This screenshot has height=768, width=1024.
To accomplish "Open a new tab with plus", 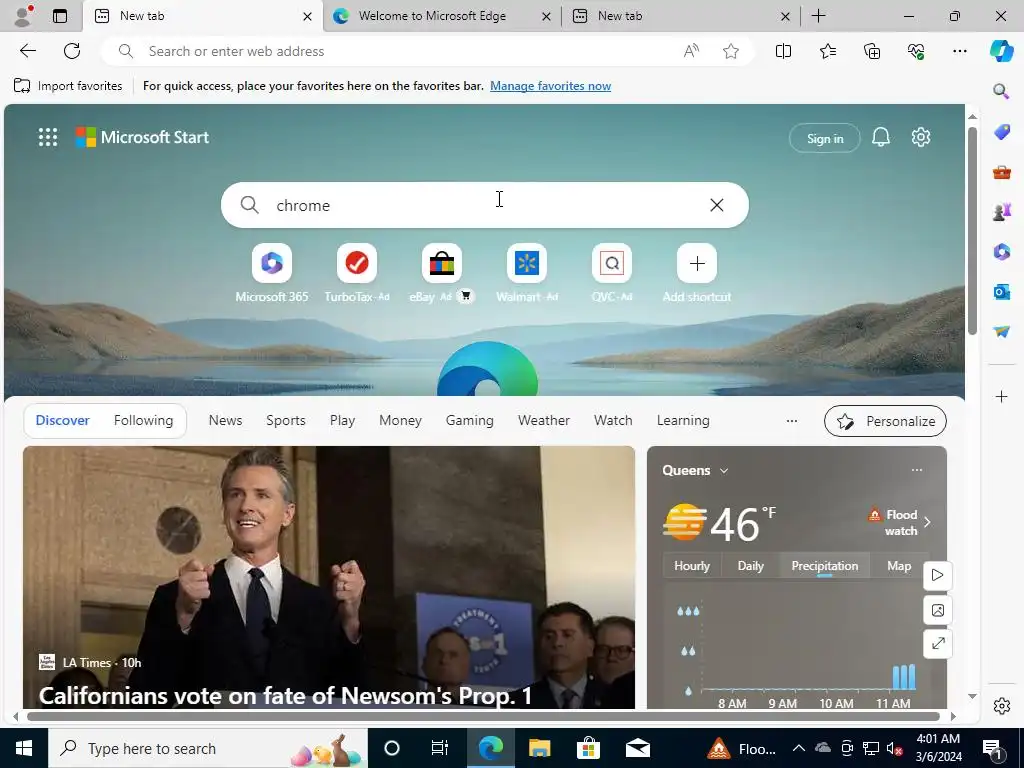I will point(818,16).
